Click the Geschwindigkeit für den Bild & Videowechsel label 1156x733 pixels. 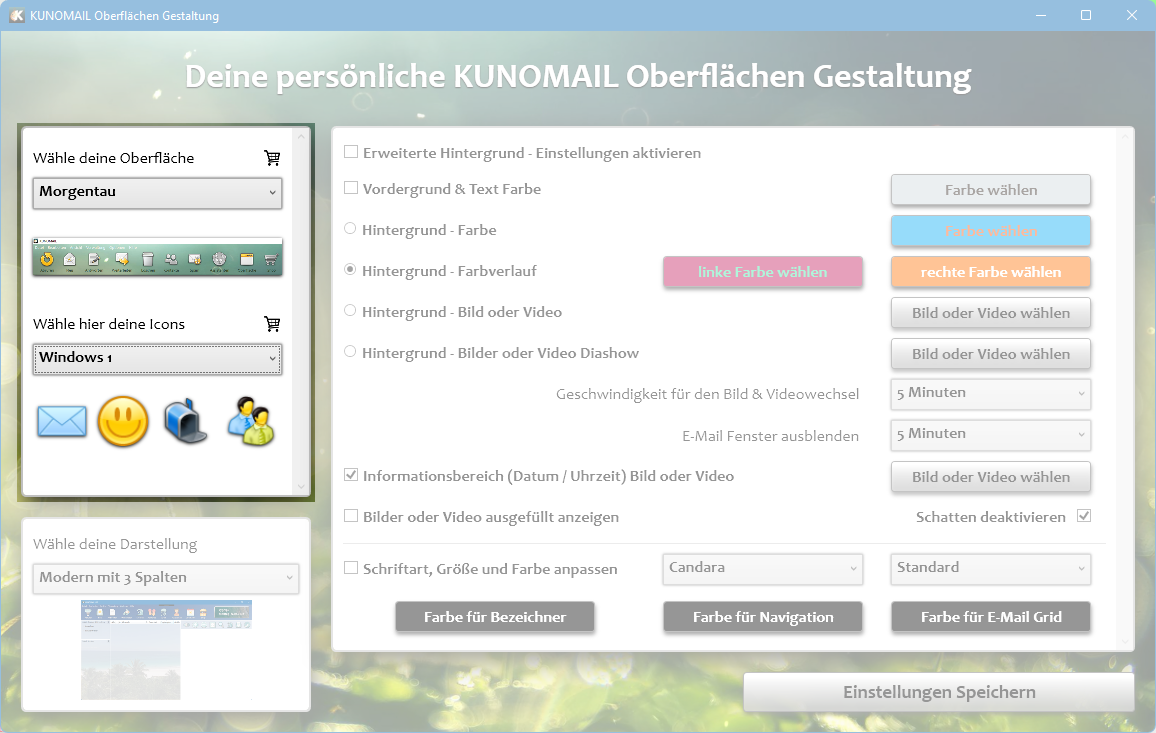tap(707, 395)
